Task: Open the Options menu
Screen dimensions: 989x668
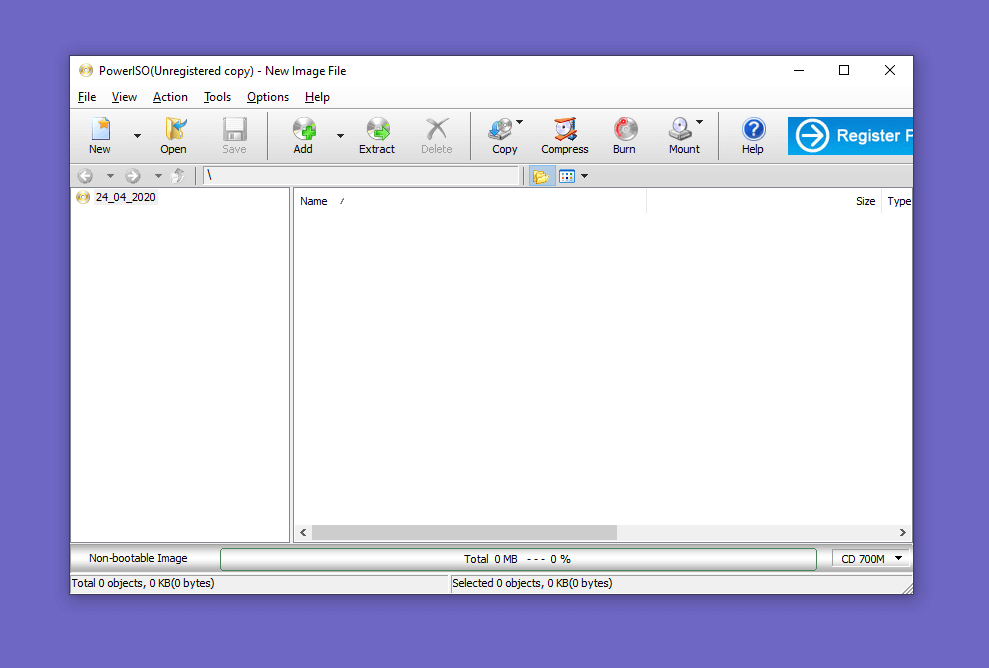Action: click(x=268, y=97)
